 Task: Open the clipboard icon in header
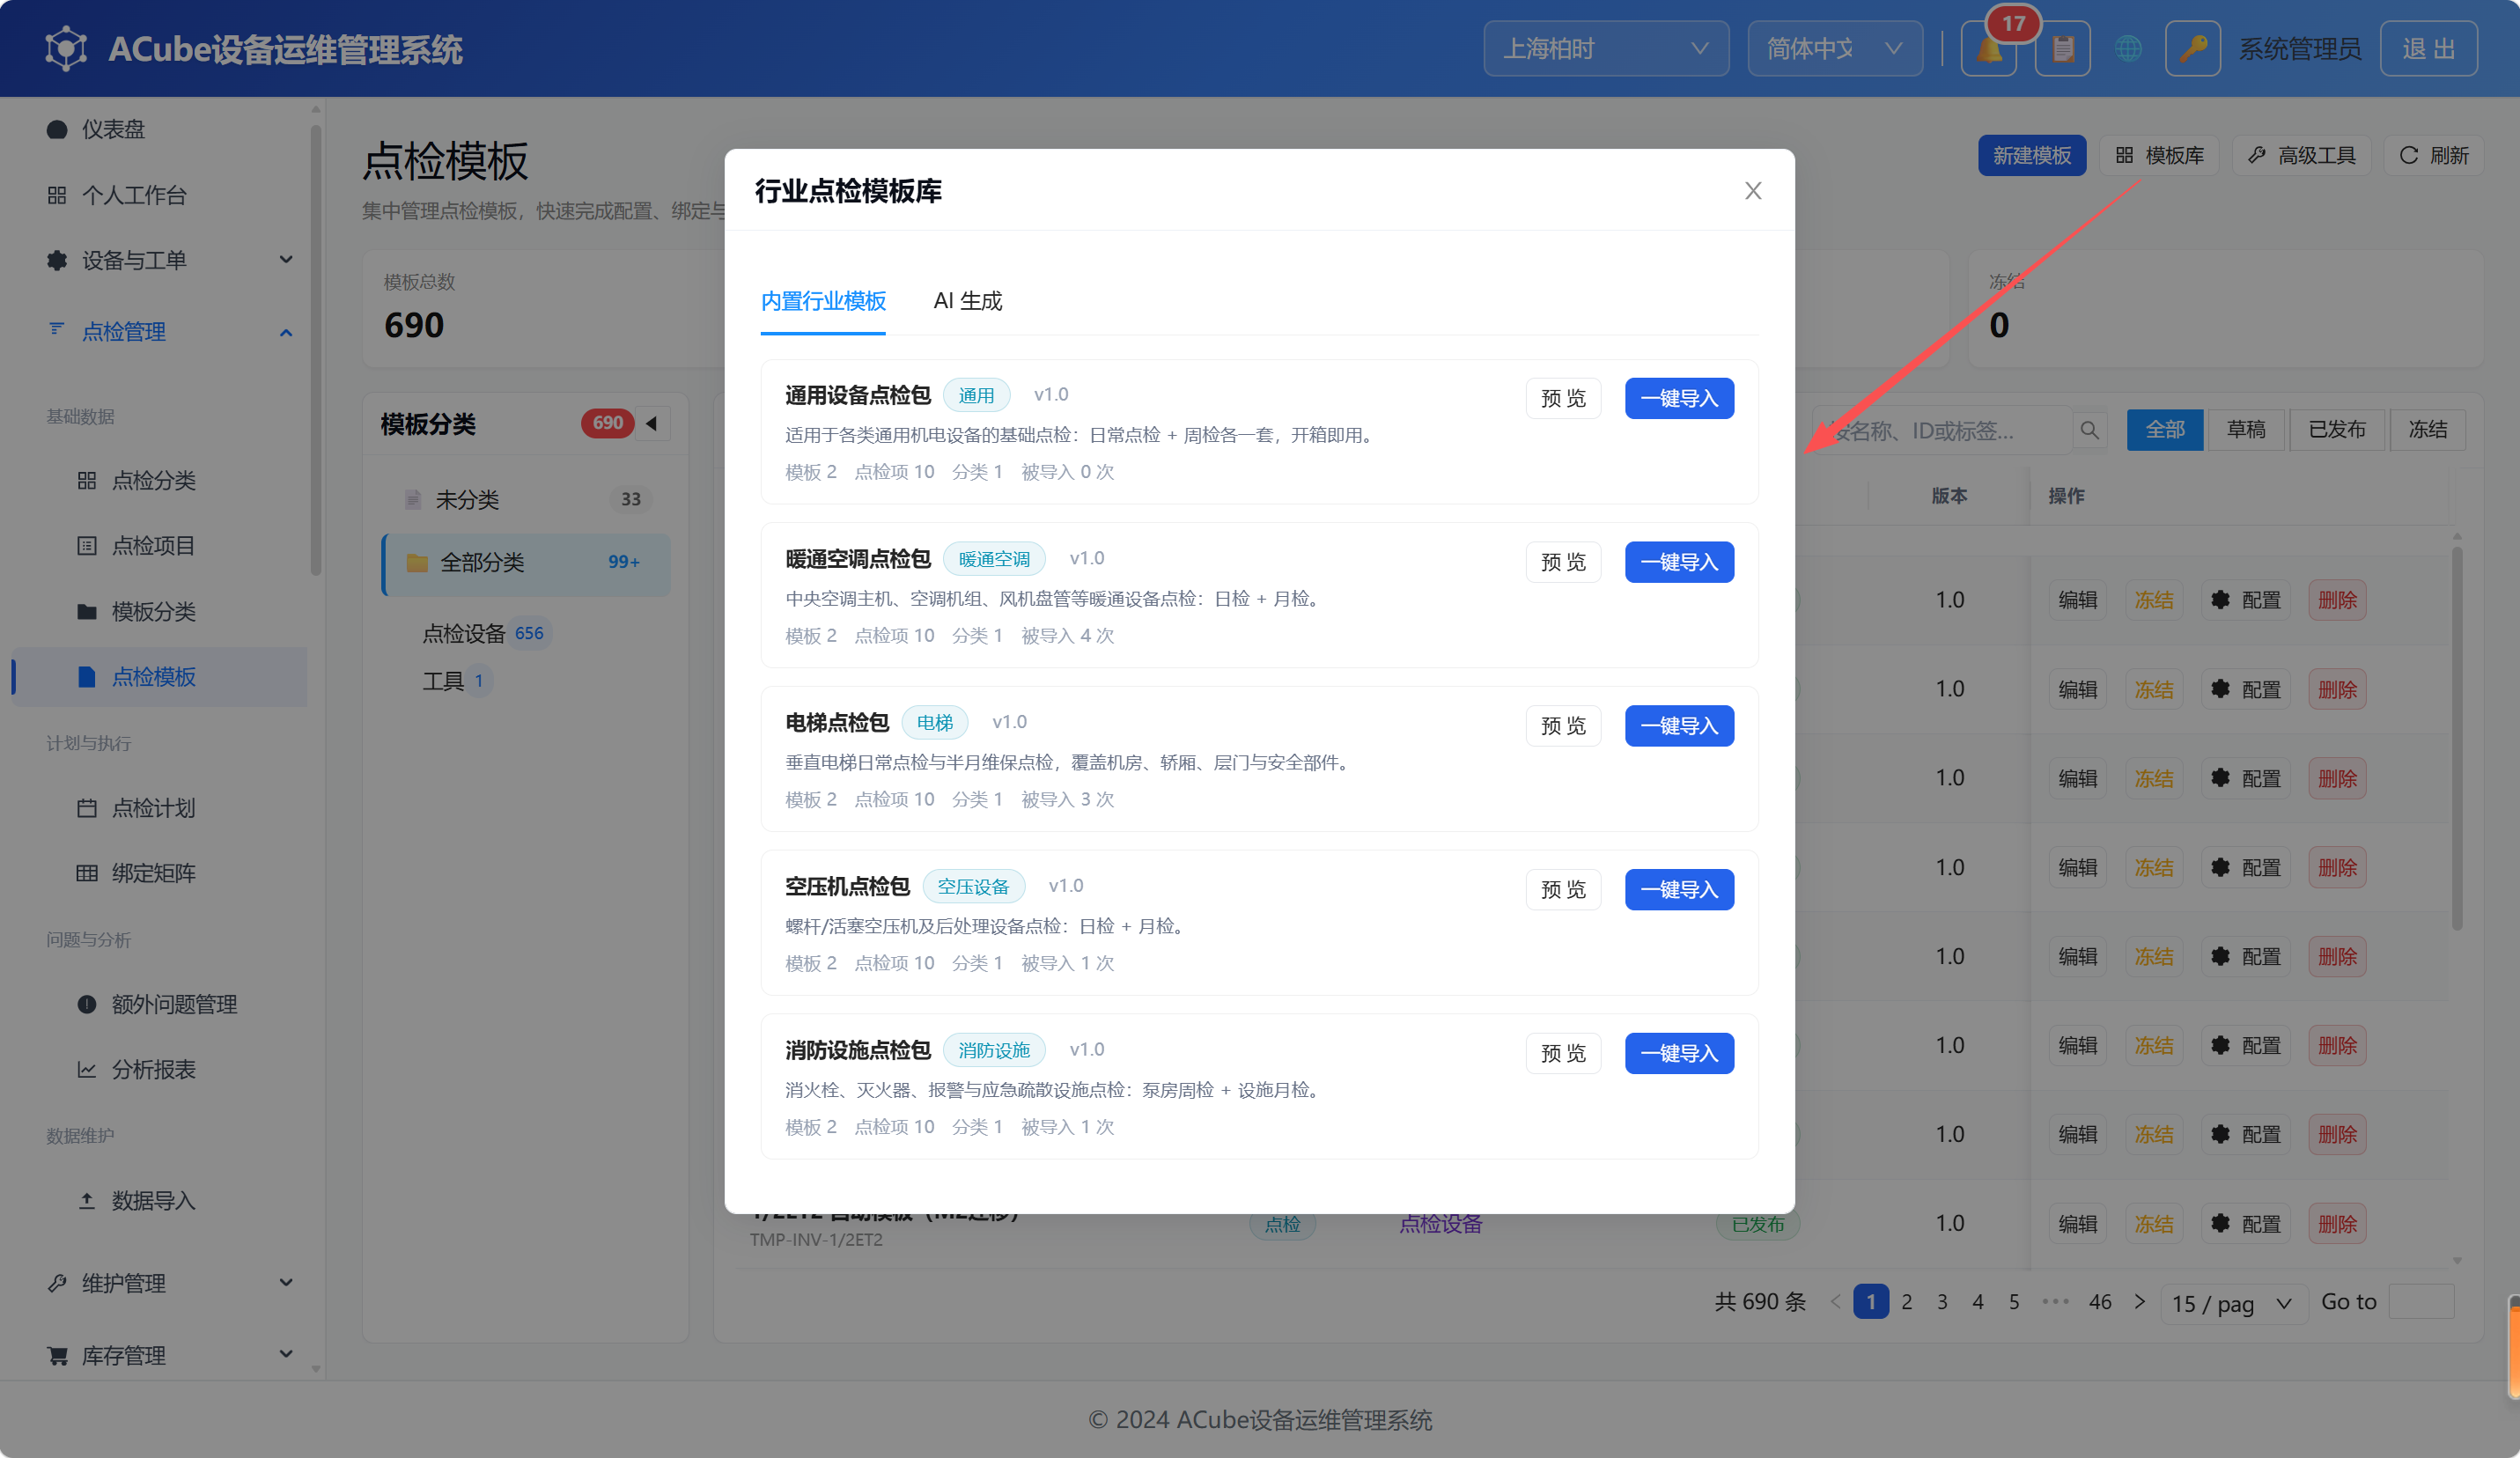[2062, 48]
